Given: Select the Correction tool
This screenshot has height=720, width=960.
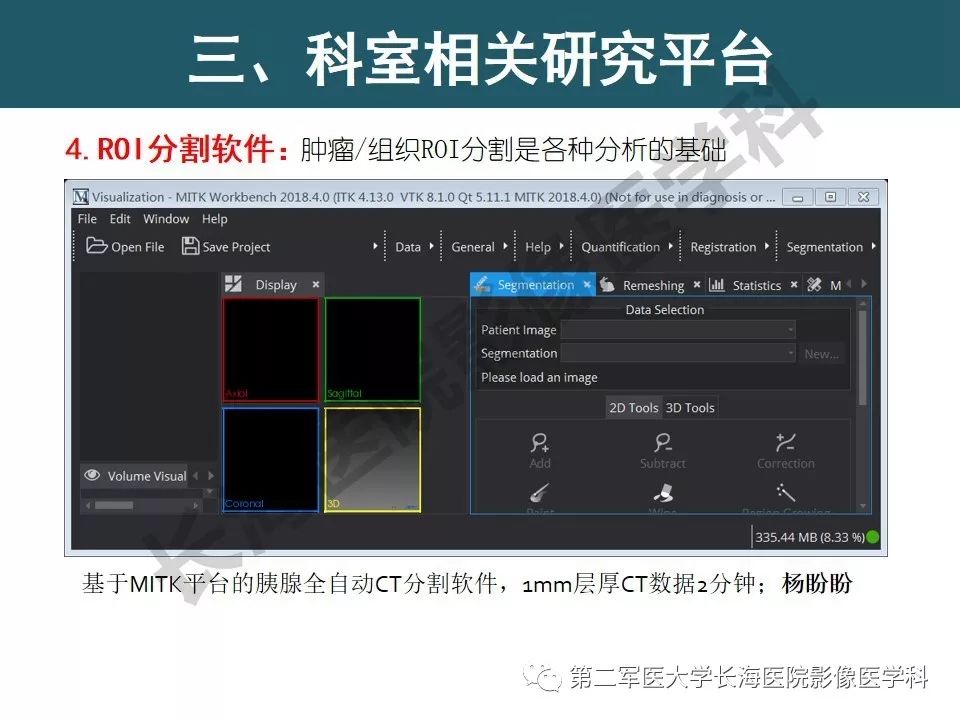Looking at the screenshot, I should tap(786, 451).
